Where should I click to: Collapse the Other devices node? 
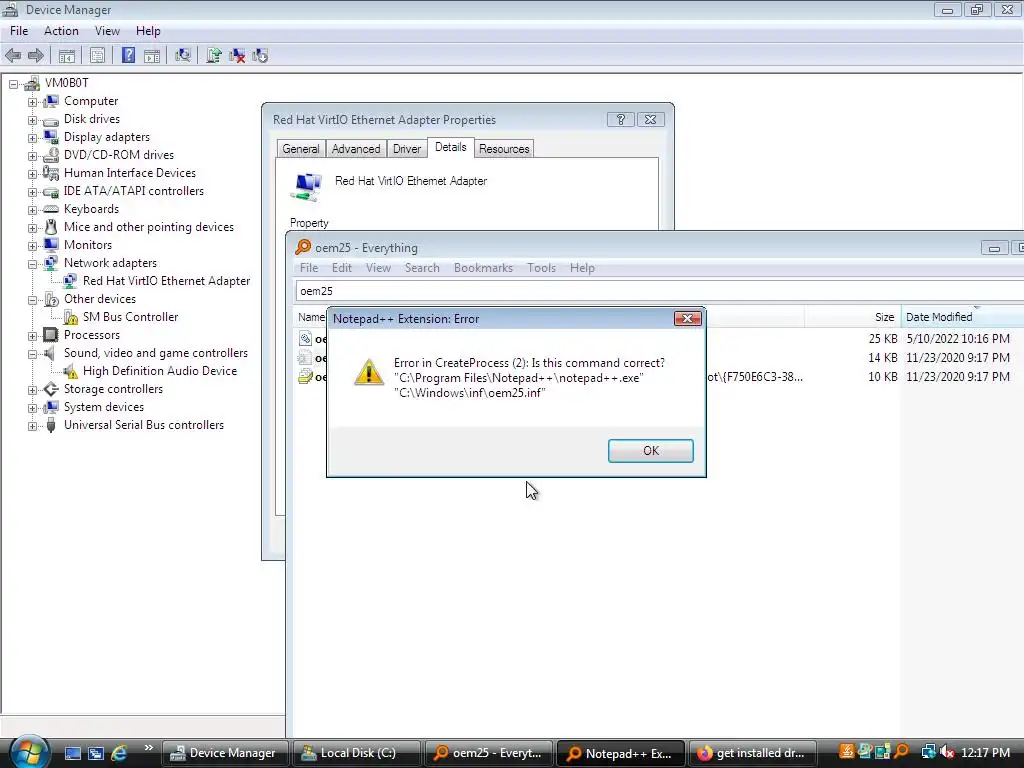tap(32, 300)
